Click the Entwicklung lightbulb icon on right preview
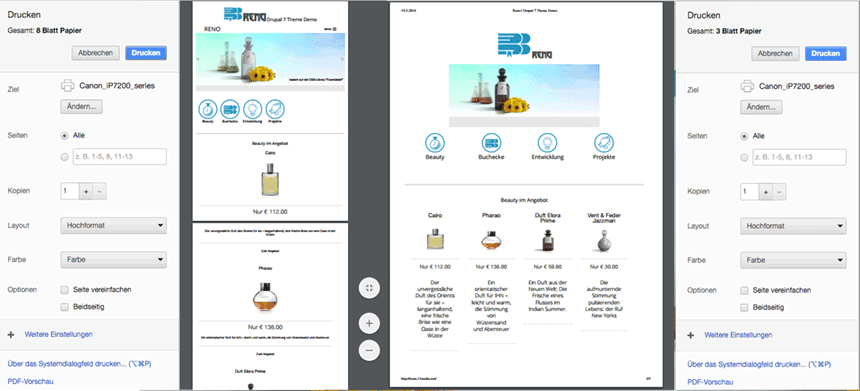This screenshot has height=391, width=860. (x=547, y=143)
